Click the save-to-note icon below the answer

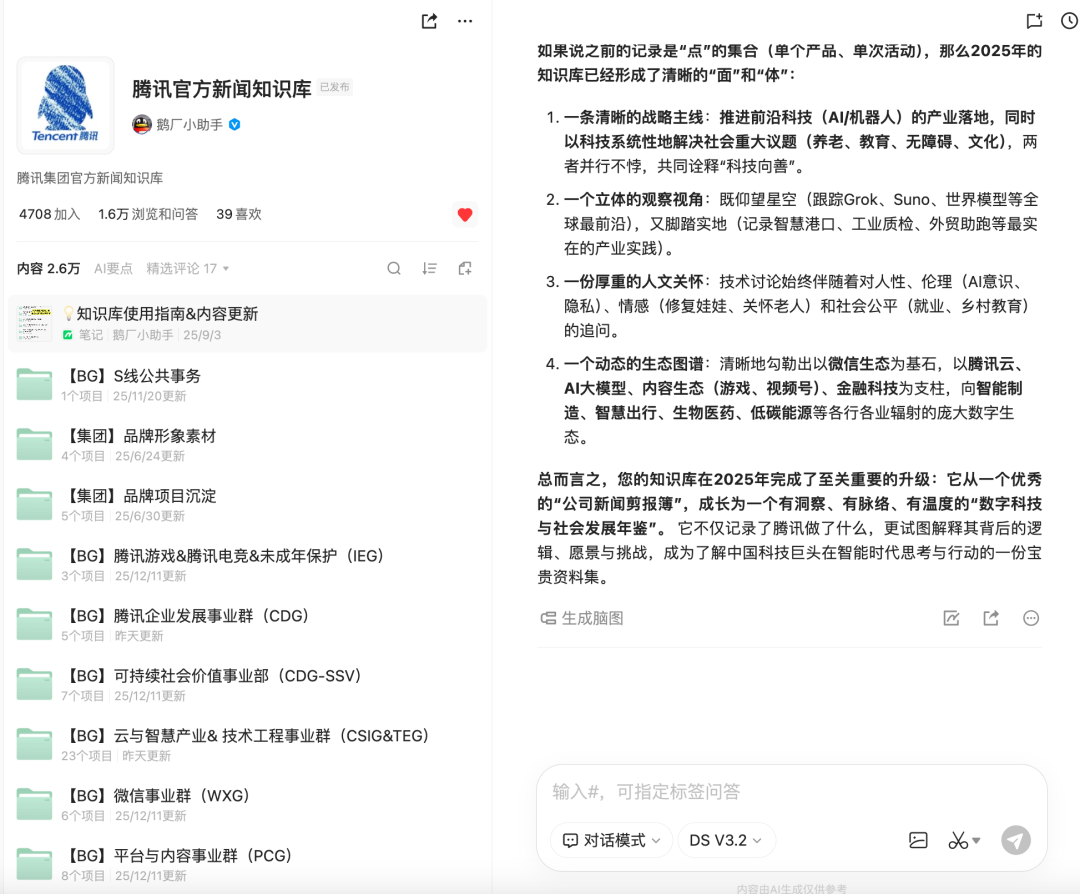(951, 618)
